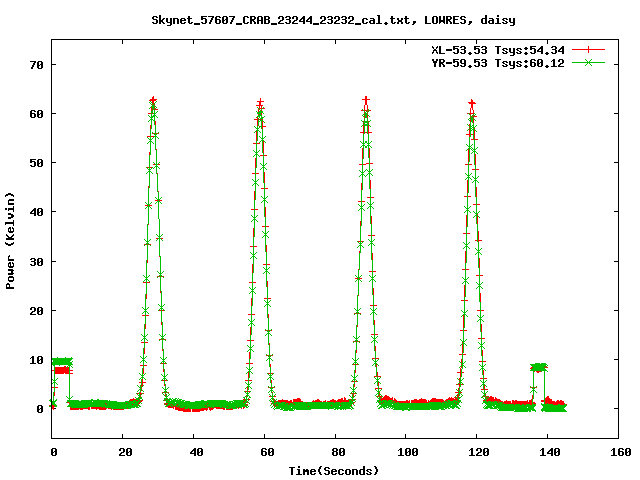Select legend entry YR-59.53 Tsys:60.12
This screenshot has width=640, height=480.
click(x=498, y=63)
